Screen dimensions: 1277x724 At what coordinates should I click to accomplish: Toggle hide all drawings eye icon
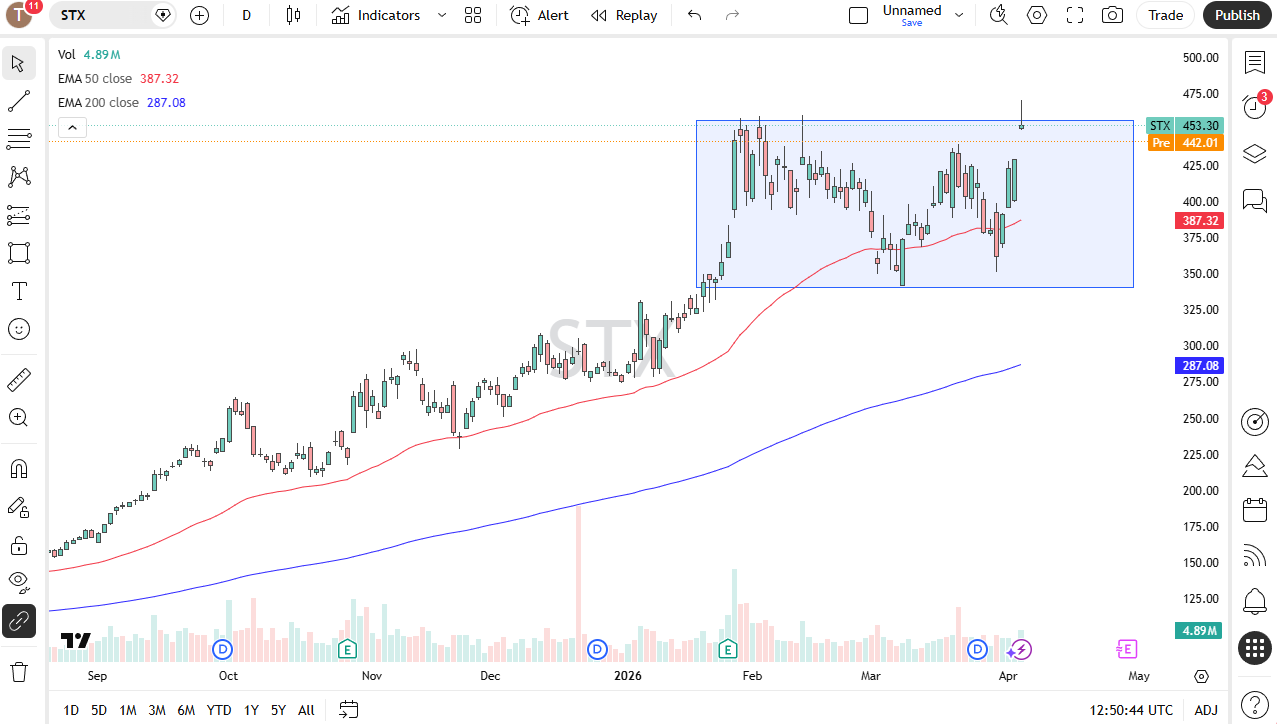pyautogui.click(x=18, y=583)
